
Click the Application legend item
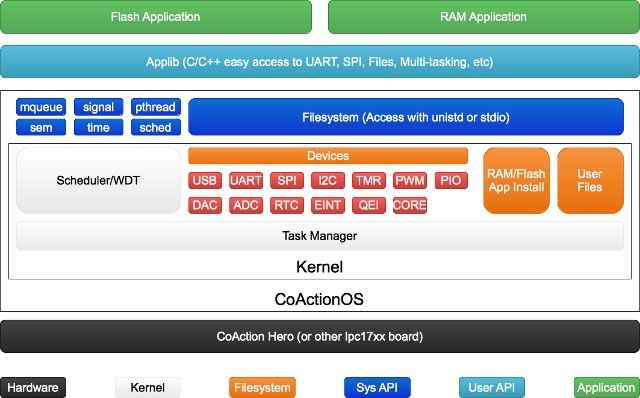point(607,387)
